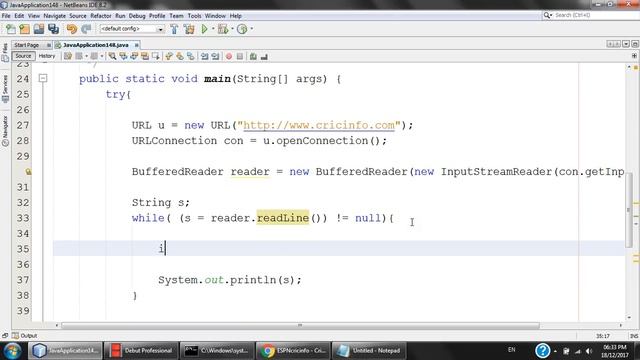
Task: Click the Find Next Occurrence icon
Action: click(x=134, y=56)
